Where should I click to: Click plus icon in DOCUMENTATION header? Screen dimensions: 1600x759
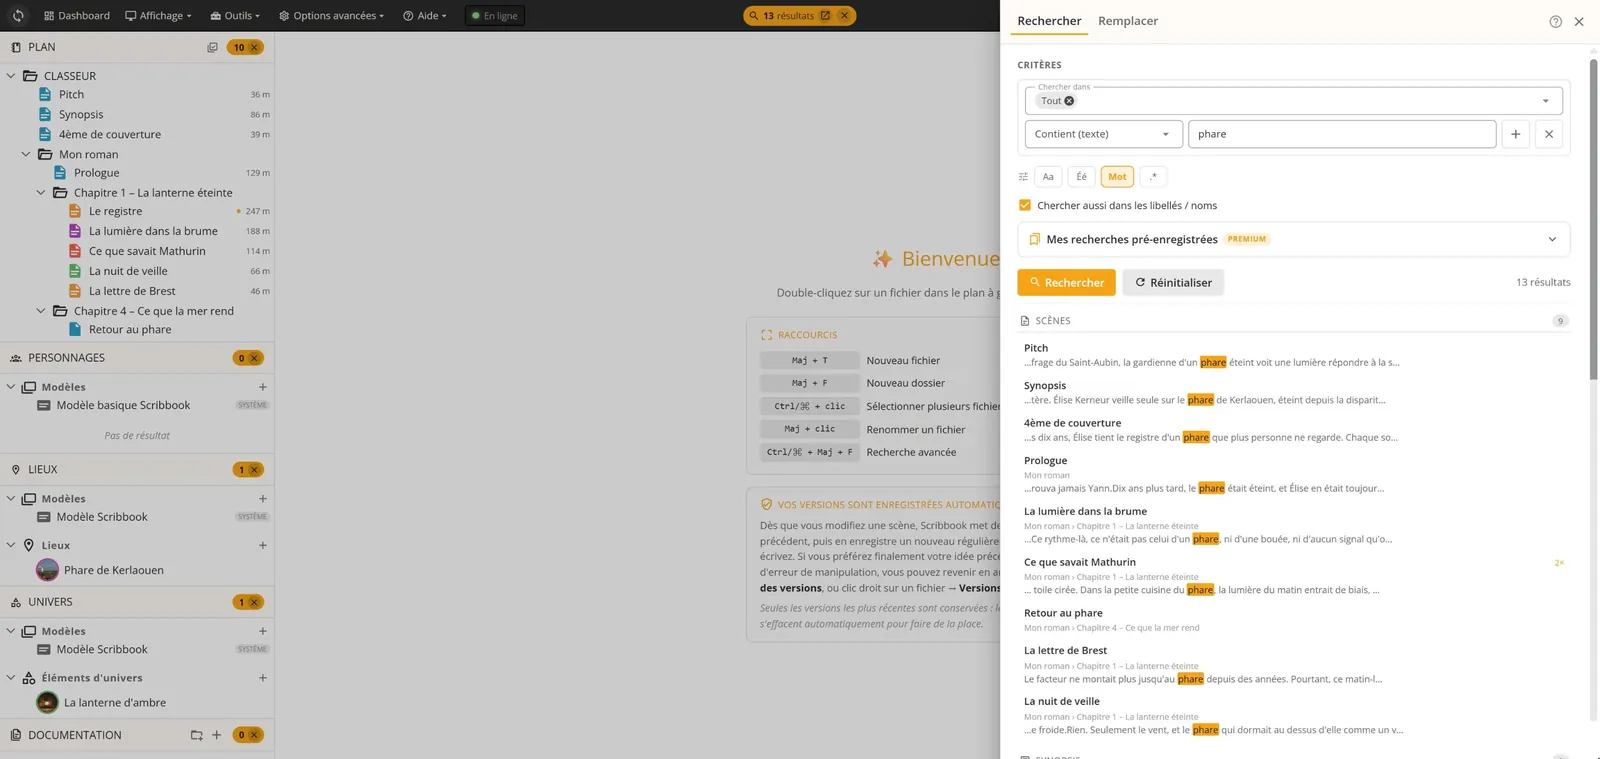[x=216, y=735]
